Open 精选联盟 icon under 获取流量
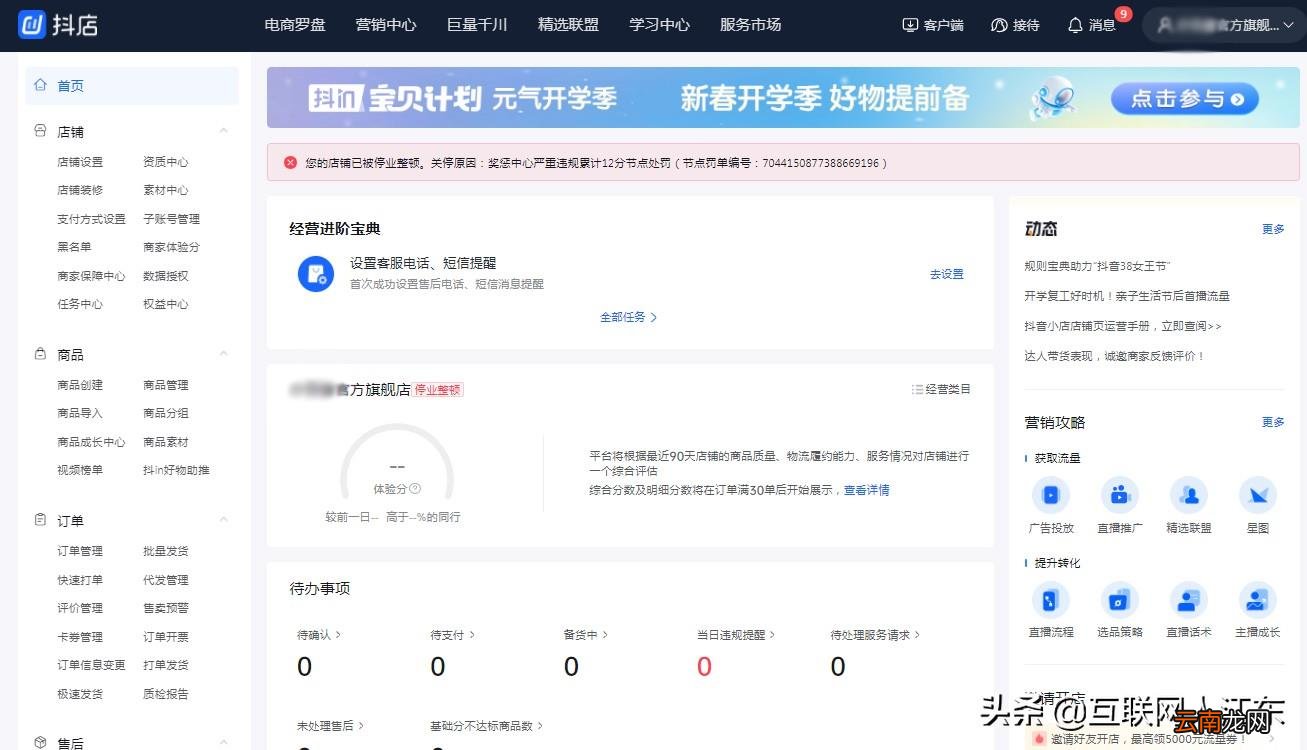This screenshot has width=1307, height=750. tap(1189, 495)
